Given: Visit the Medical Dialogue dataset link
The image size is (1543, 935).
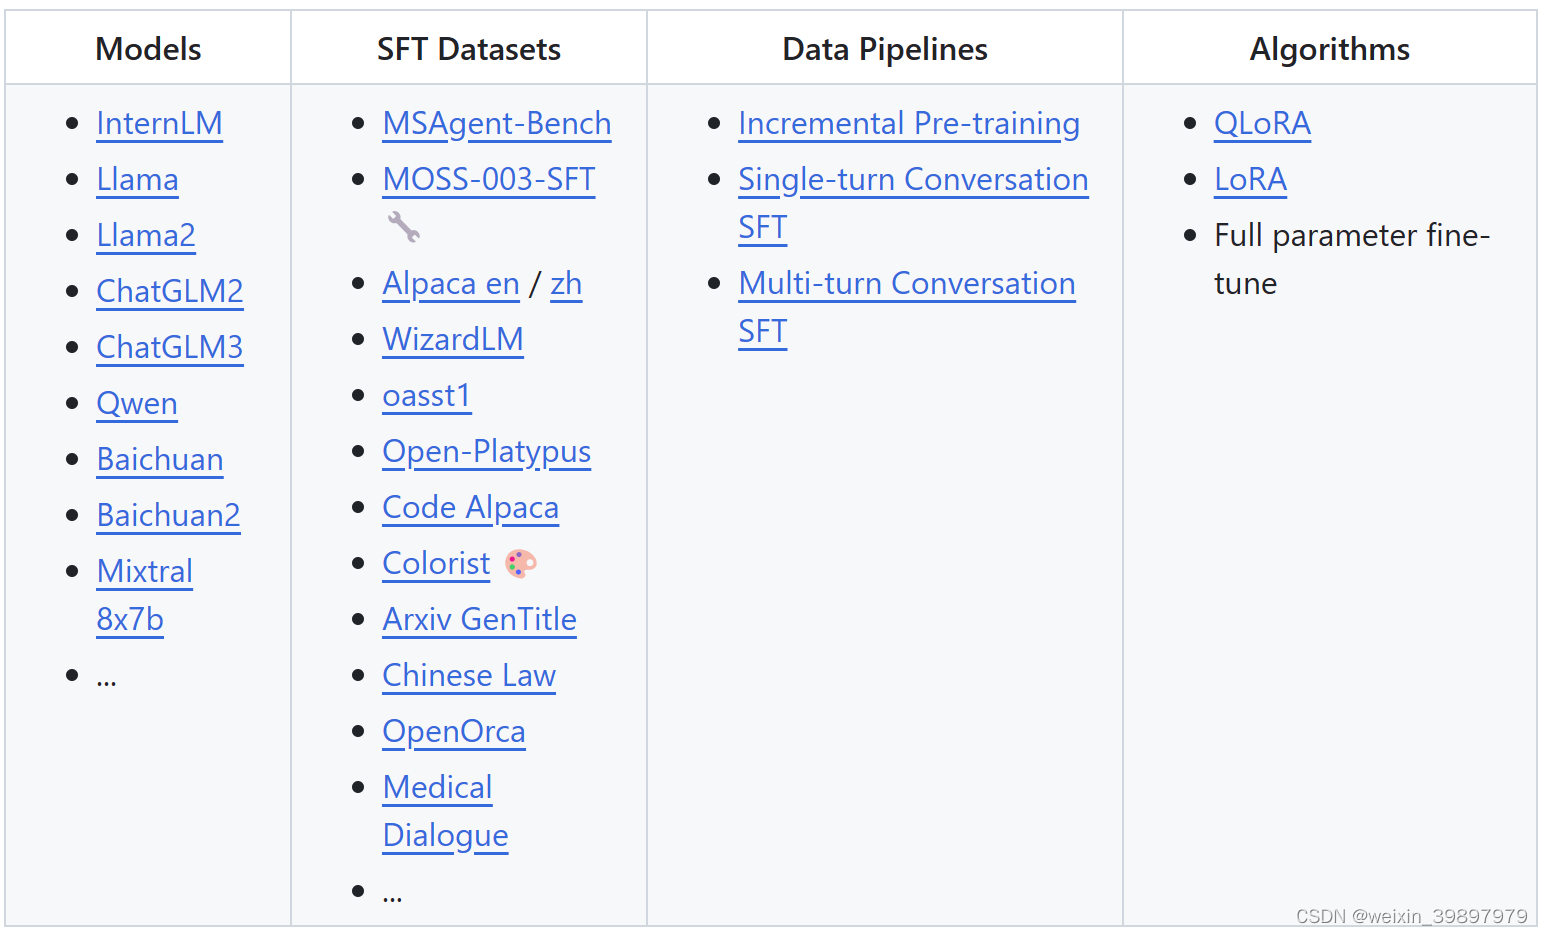Looking at the screenshot, I should point(437,788).
